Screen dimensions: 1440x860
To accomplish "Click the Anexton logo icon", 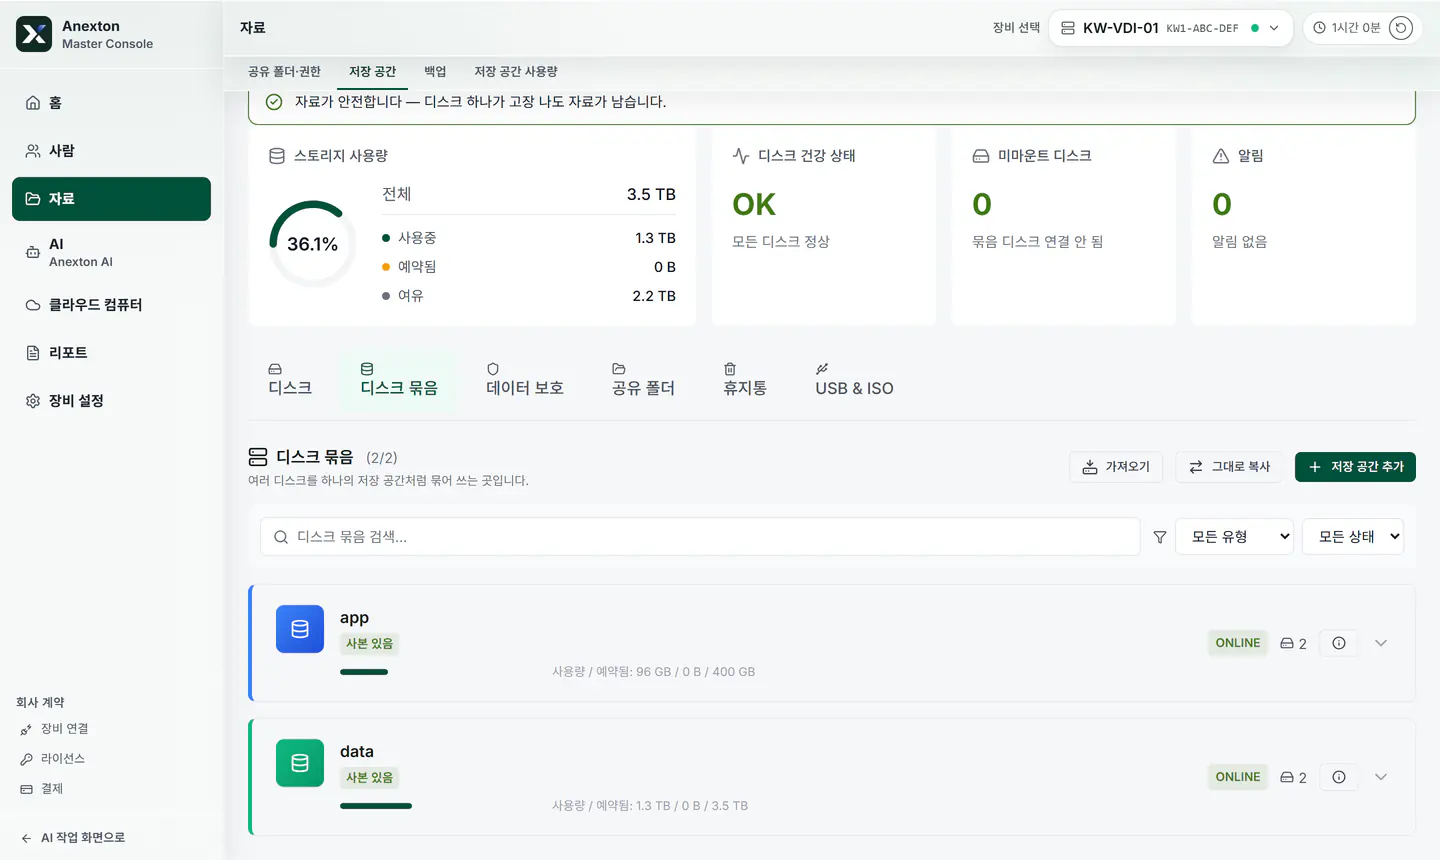I will pyautogui.click(x=34, y=34).
